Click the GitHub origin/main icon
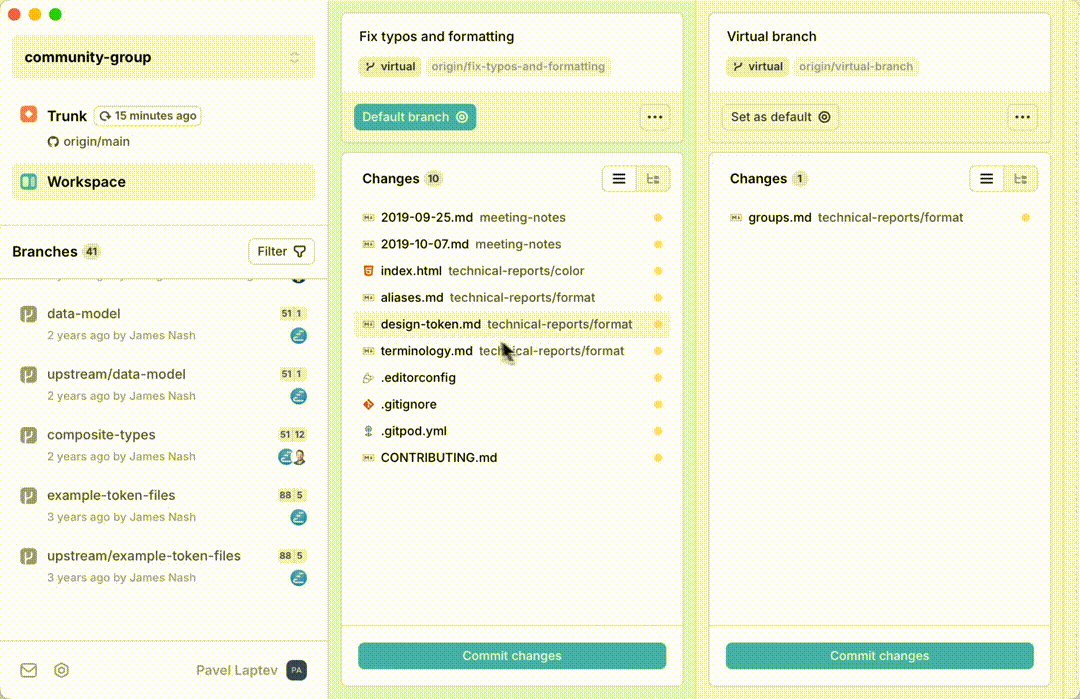This screenshot has height=699, width=1080. tap(53, 142)
